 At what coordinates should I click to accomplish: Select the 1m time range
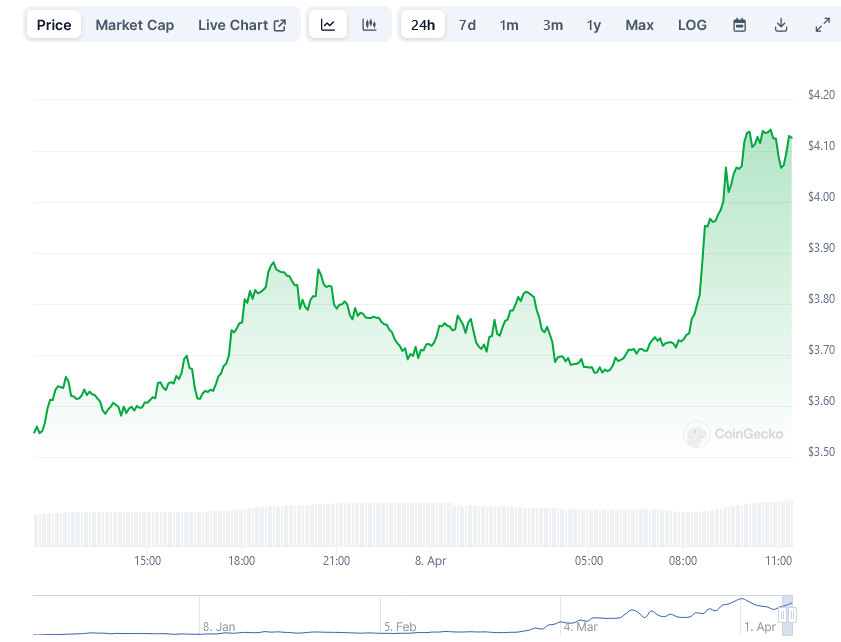pos(509,25)
